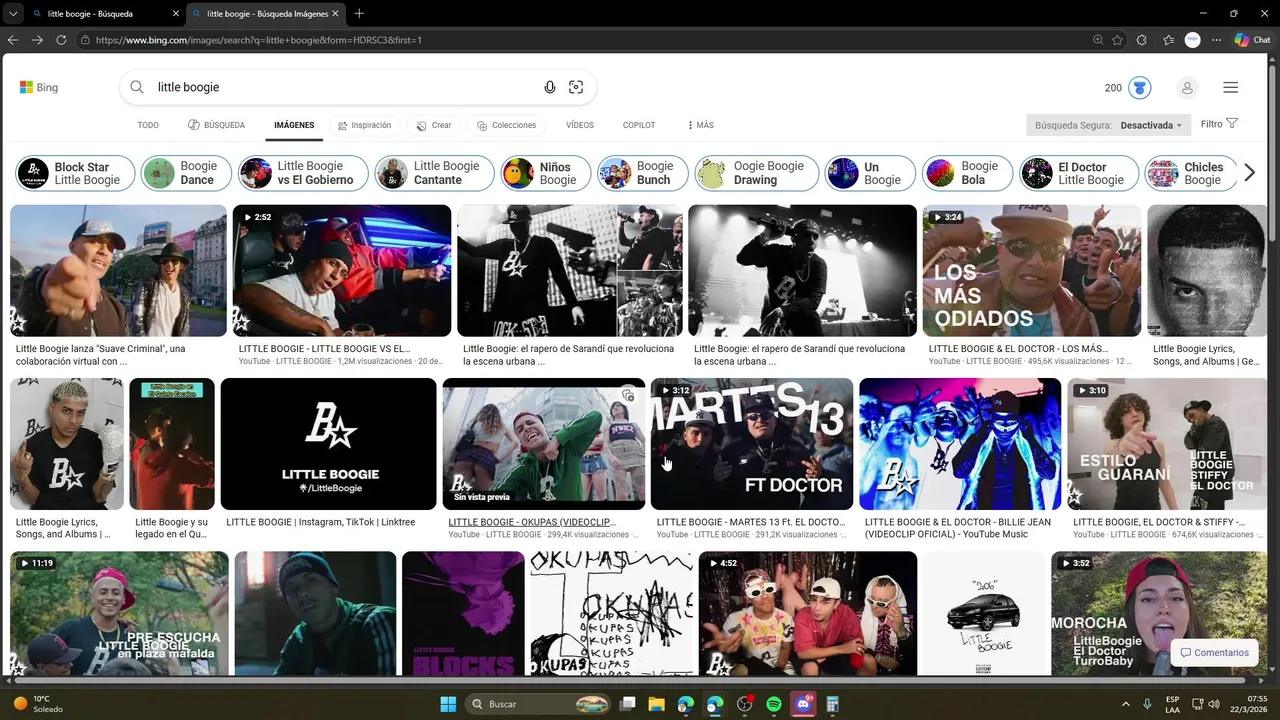1280x720 pixels.
Task: Switch to the COPILOT tab
Action: coord(639,125)
